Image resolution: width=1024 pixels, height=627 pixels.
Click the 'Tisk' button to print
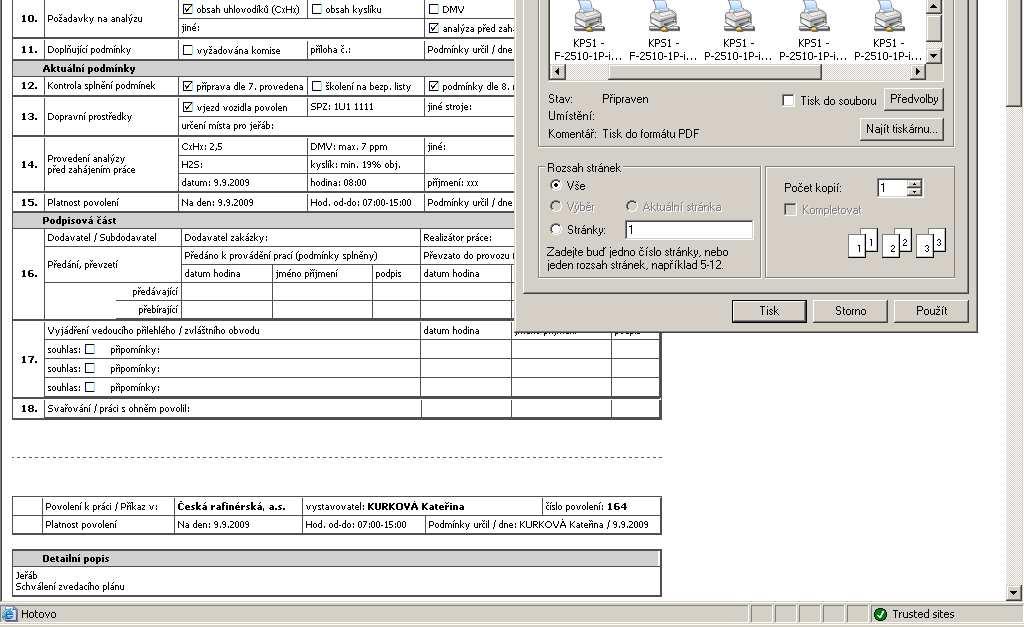(x=769, y=311)
